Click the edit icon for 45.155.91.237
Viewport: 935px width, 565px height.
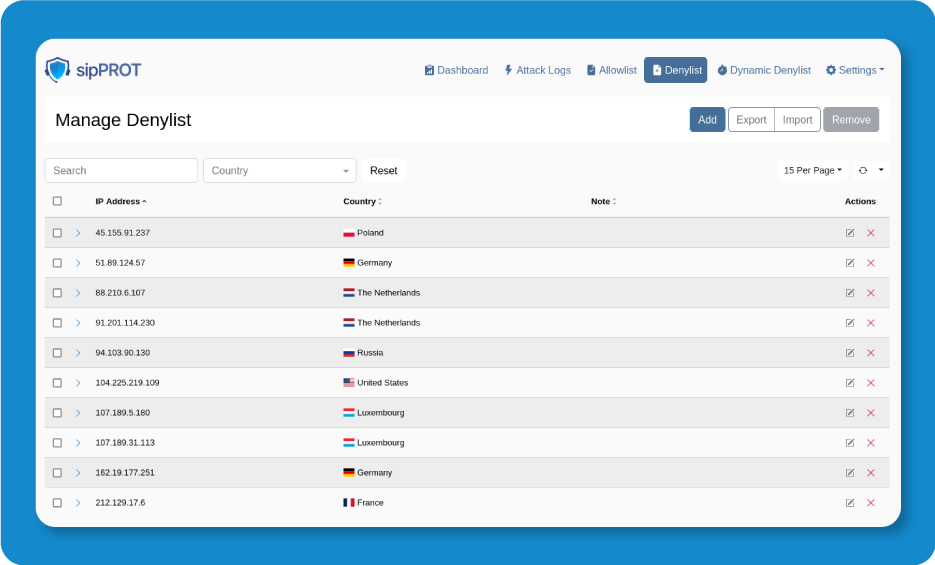850,233
